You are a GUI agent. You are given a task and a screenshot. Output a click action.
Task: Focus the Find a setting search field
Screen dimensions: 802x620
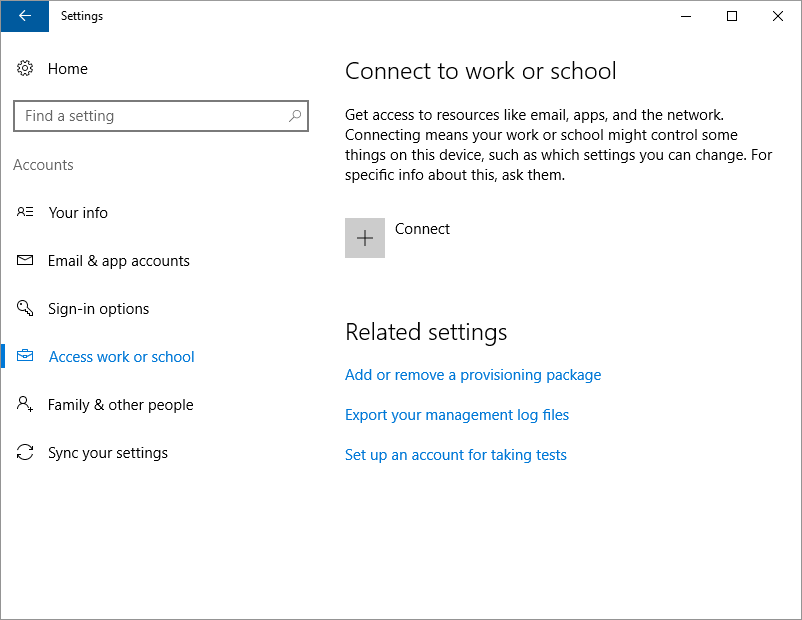point(150,116)
